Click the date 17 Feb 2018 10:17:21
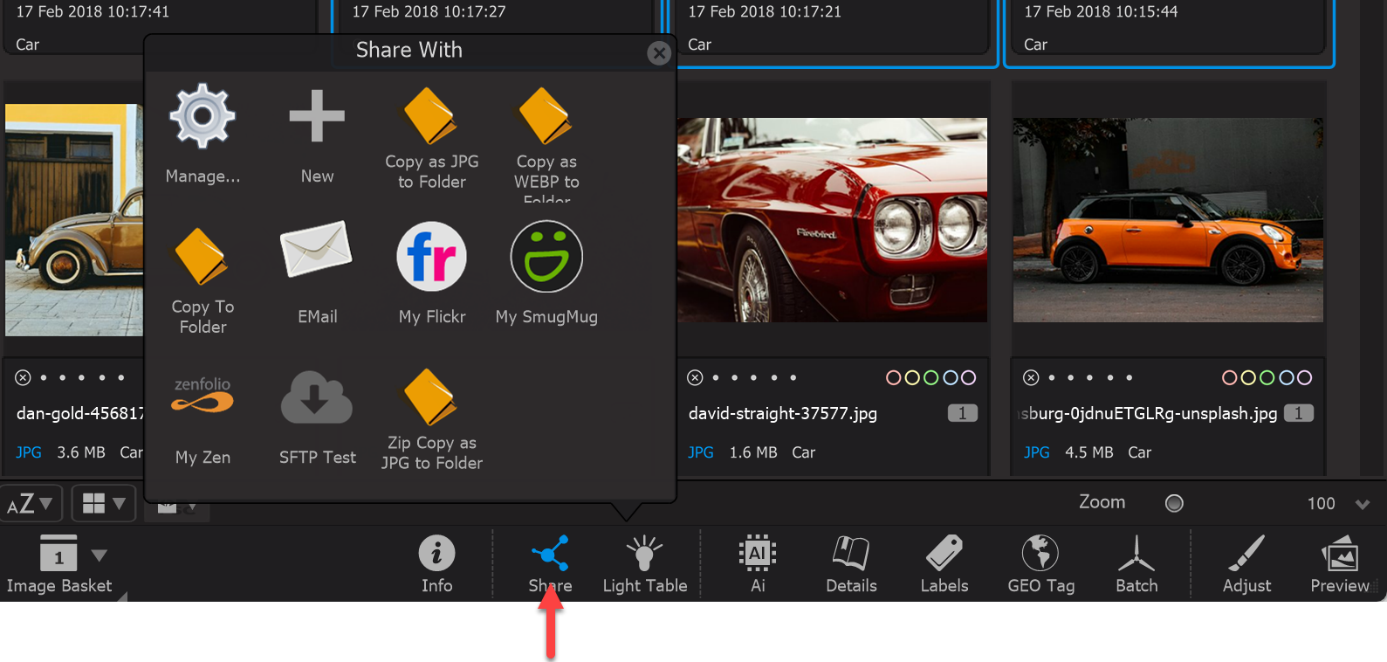The image size is (1387, 662). coord(765,12)
